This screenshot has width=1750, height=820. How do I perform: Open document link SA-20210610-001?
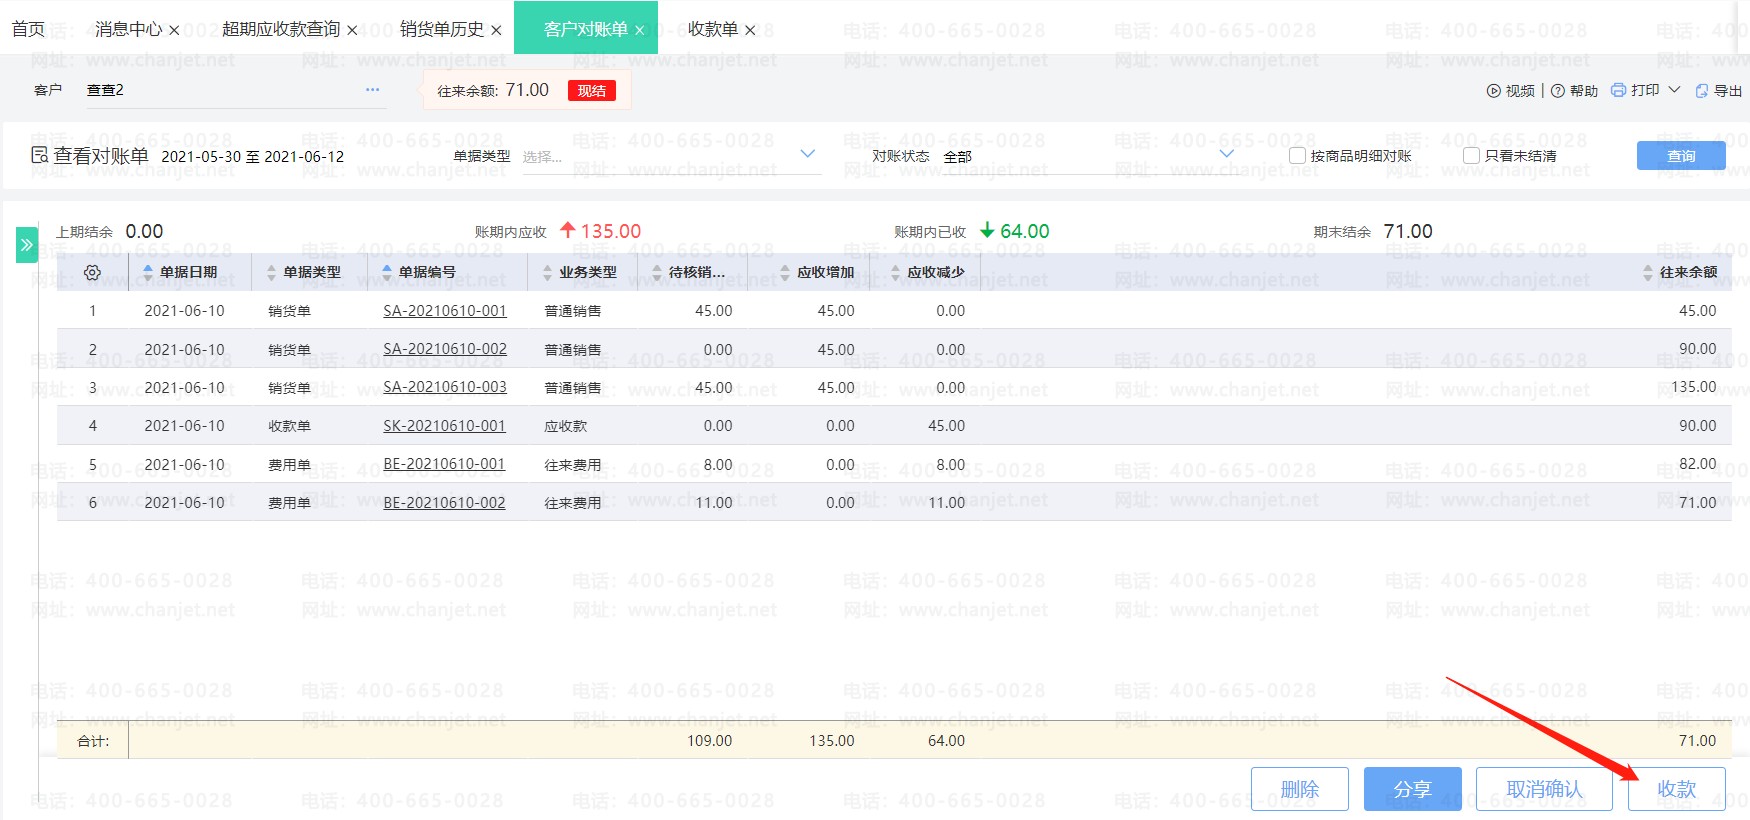coord(445,311)
